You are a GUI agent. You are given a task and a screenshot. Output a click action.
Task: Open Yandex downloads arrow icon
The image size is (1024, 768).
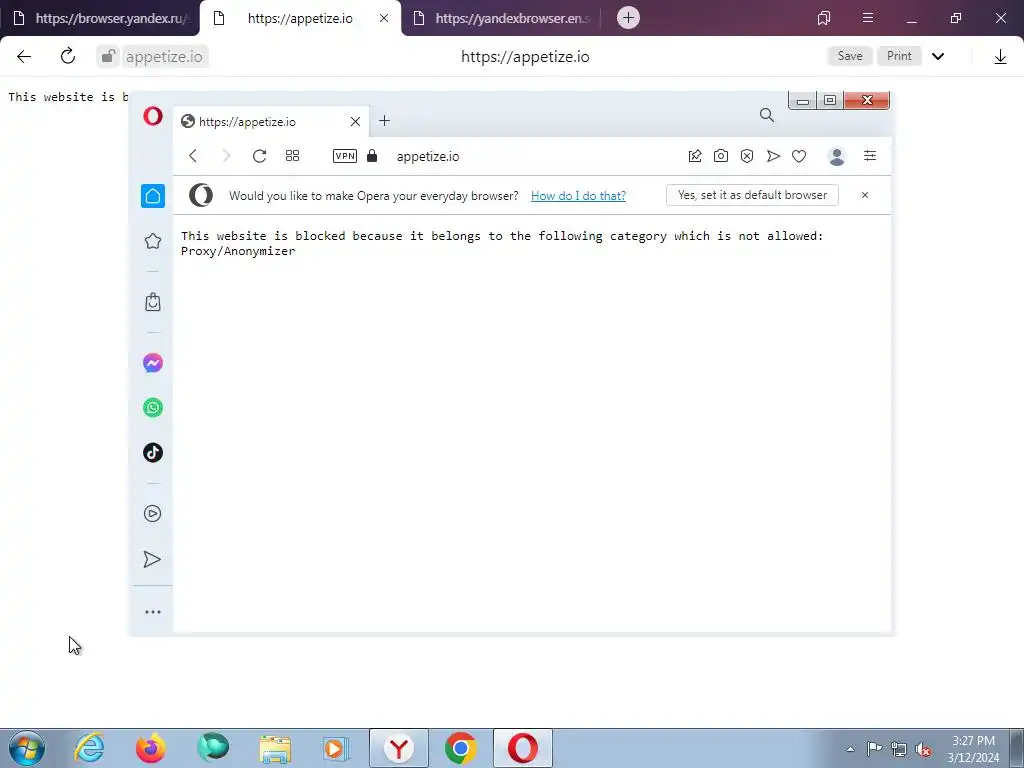click(1000, 57)
